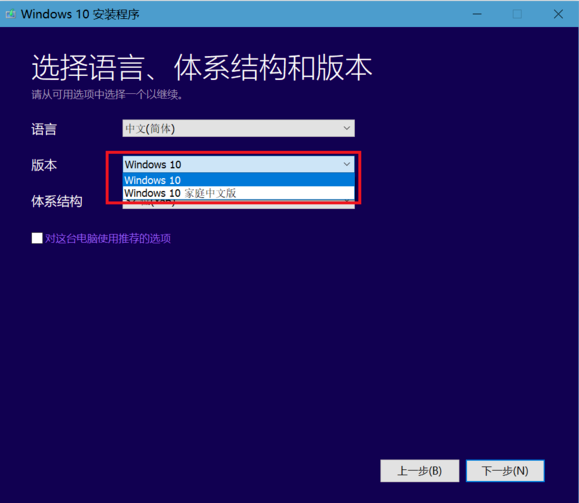Go back with 上一步(B) button
Screen dimensions: 579x503
(420, 471)
